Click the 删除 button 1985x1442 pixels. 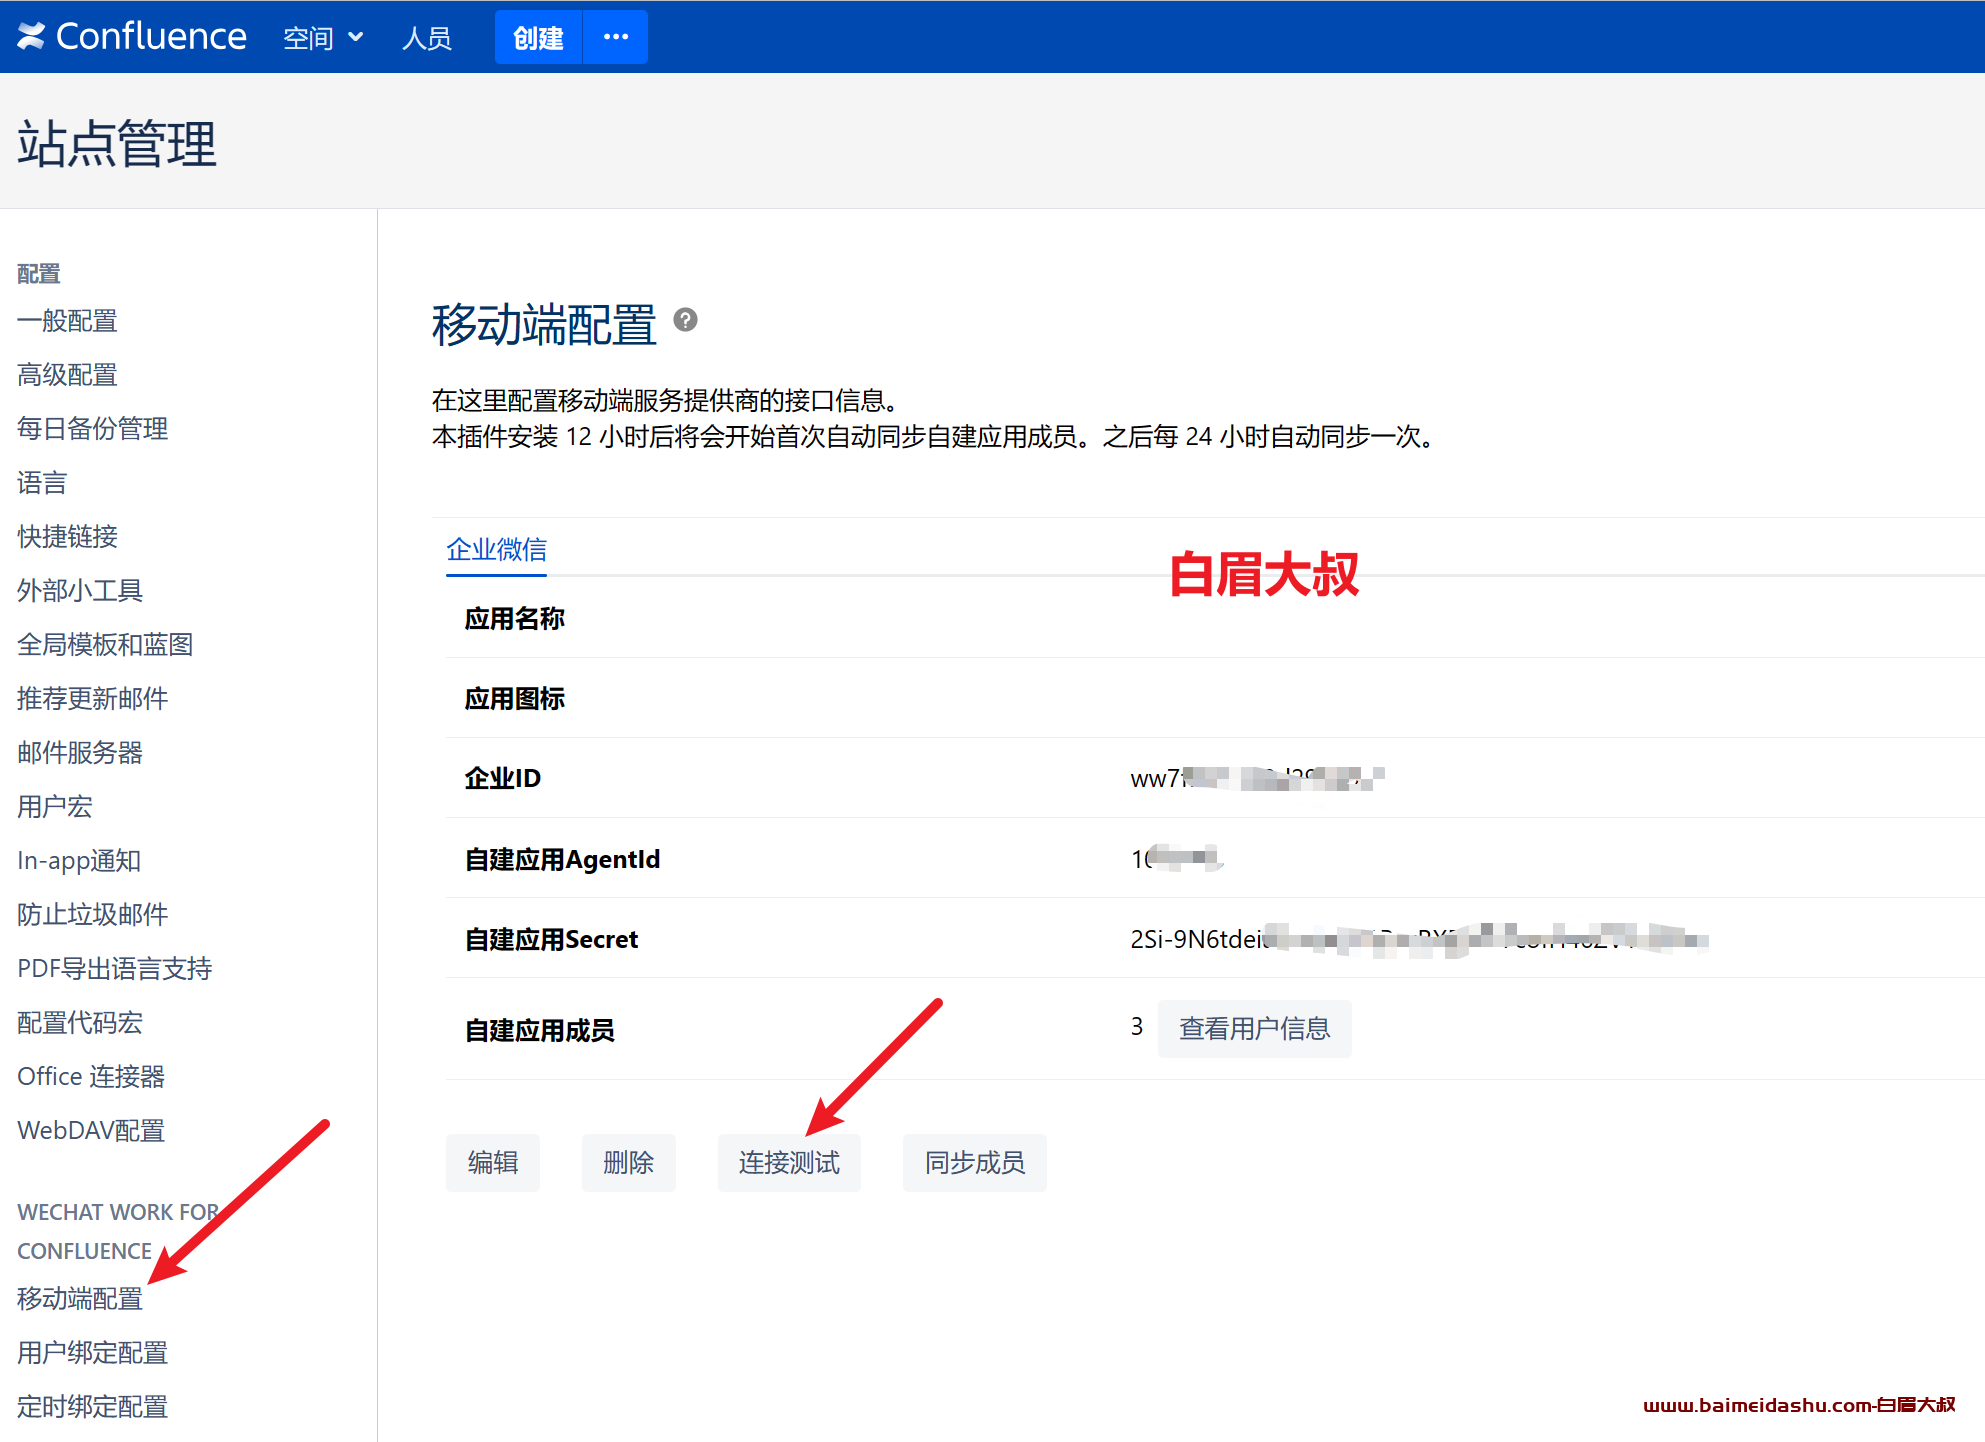point(628,1162)
